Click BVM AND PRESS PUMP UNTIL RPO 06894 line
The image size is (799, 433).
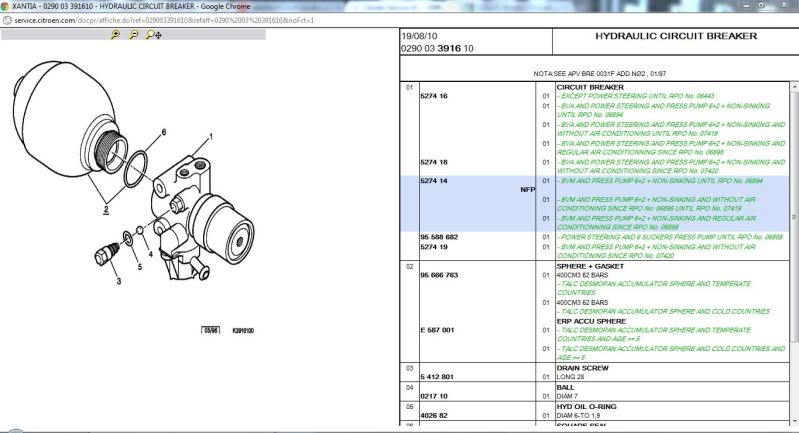coord(660,181)
